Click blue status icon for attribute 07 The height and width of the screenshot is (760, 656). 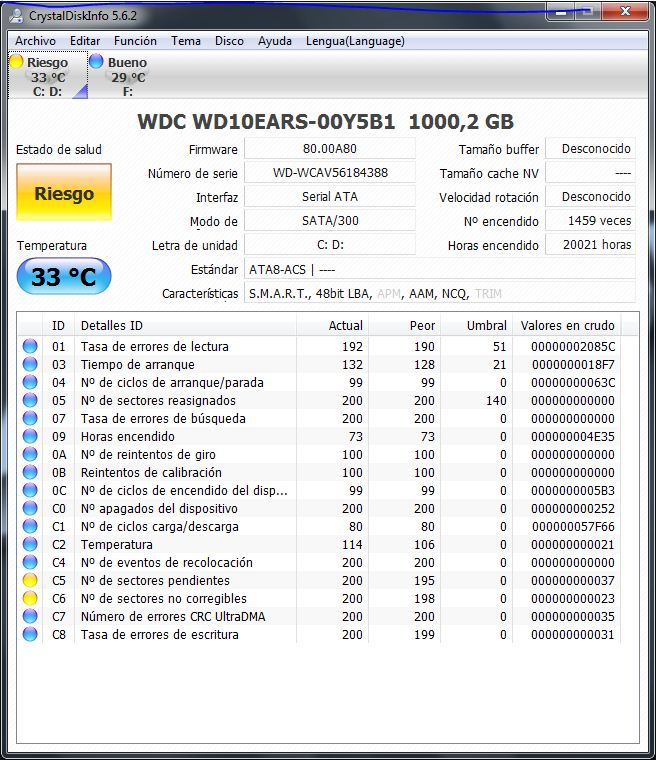30,418
